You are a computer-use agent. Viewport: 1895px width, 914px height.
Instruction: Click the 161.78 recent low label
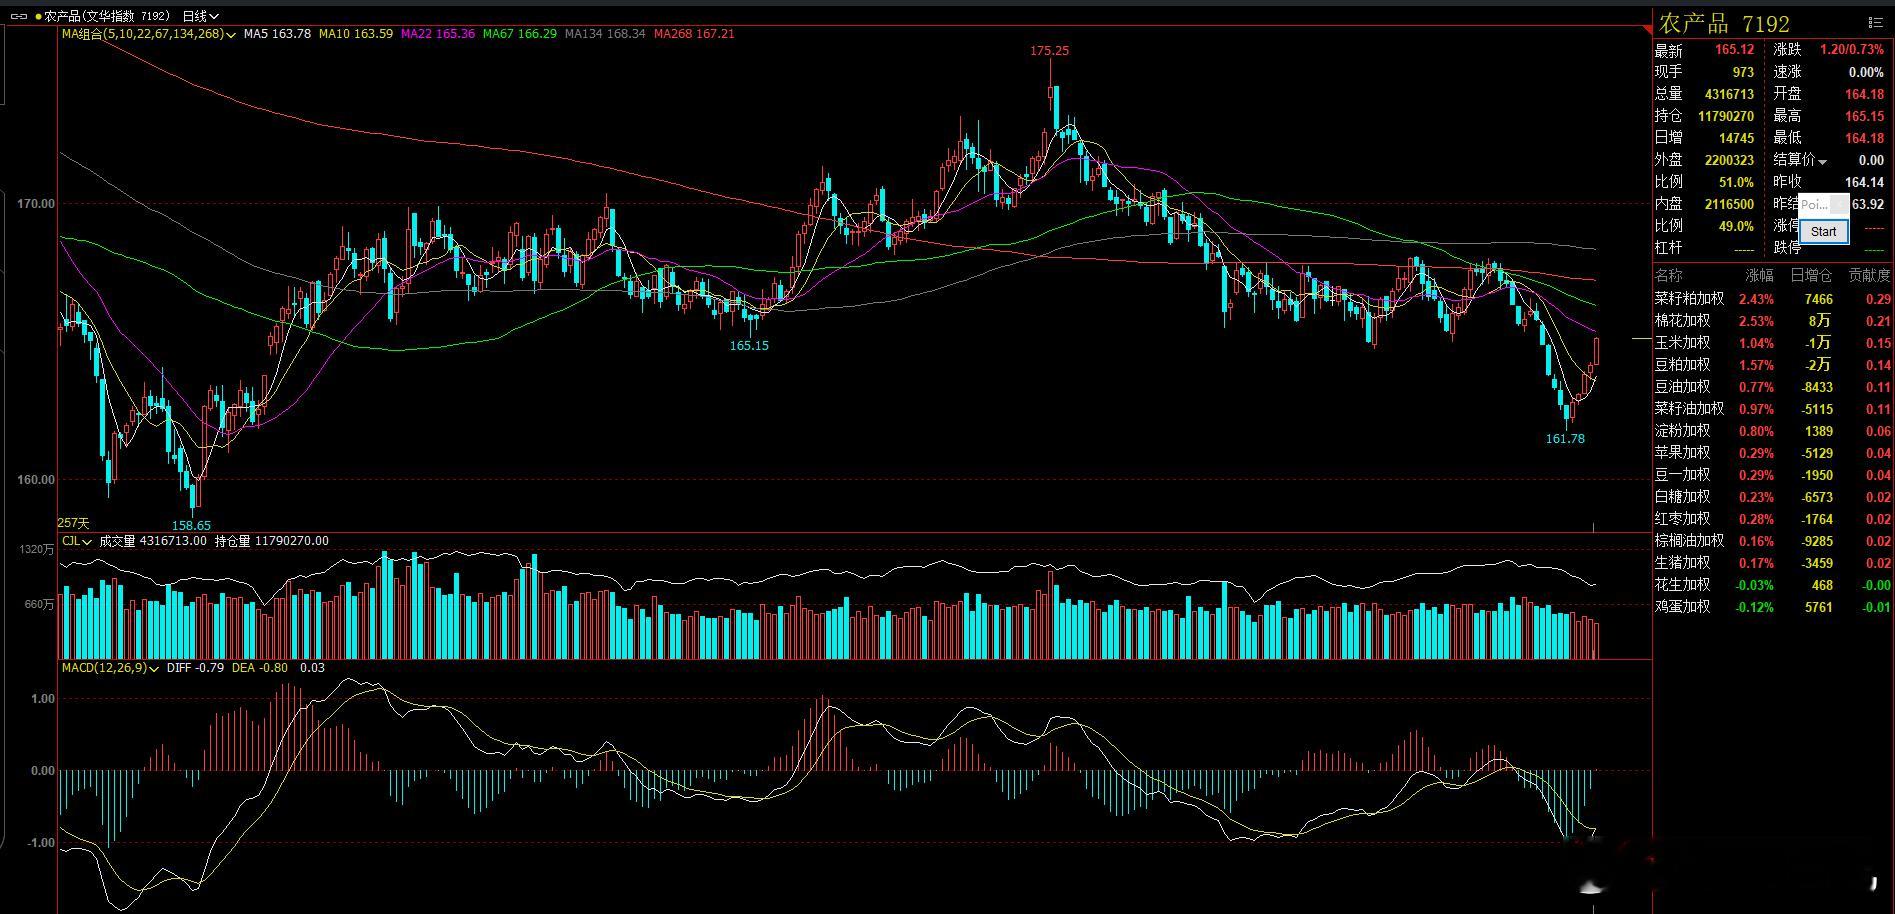point(1565,439)
